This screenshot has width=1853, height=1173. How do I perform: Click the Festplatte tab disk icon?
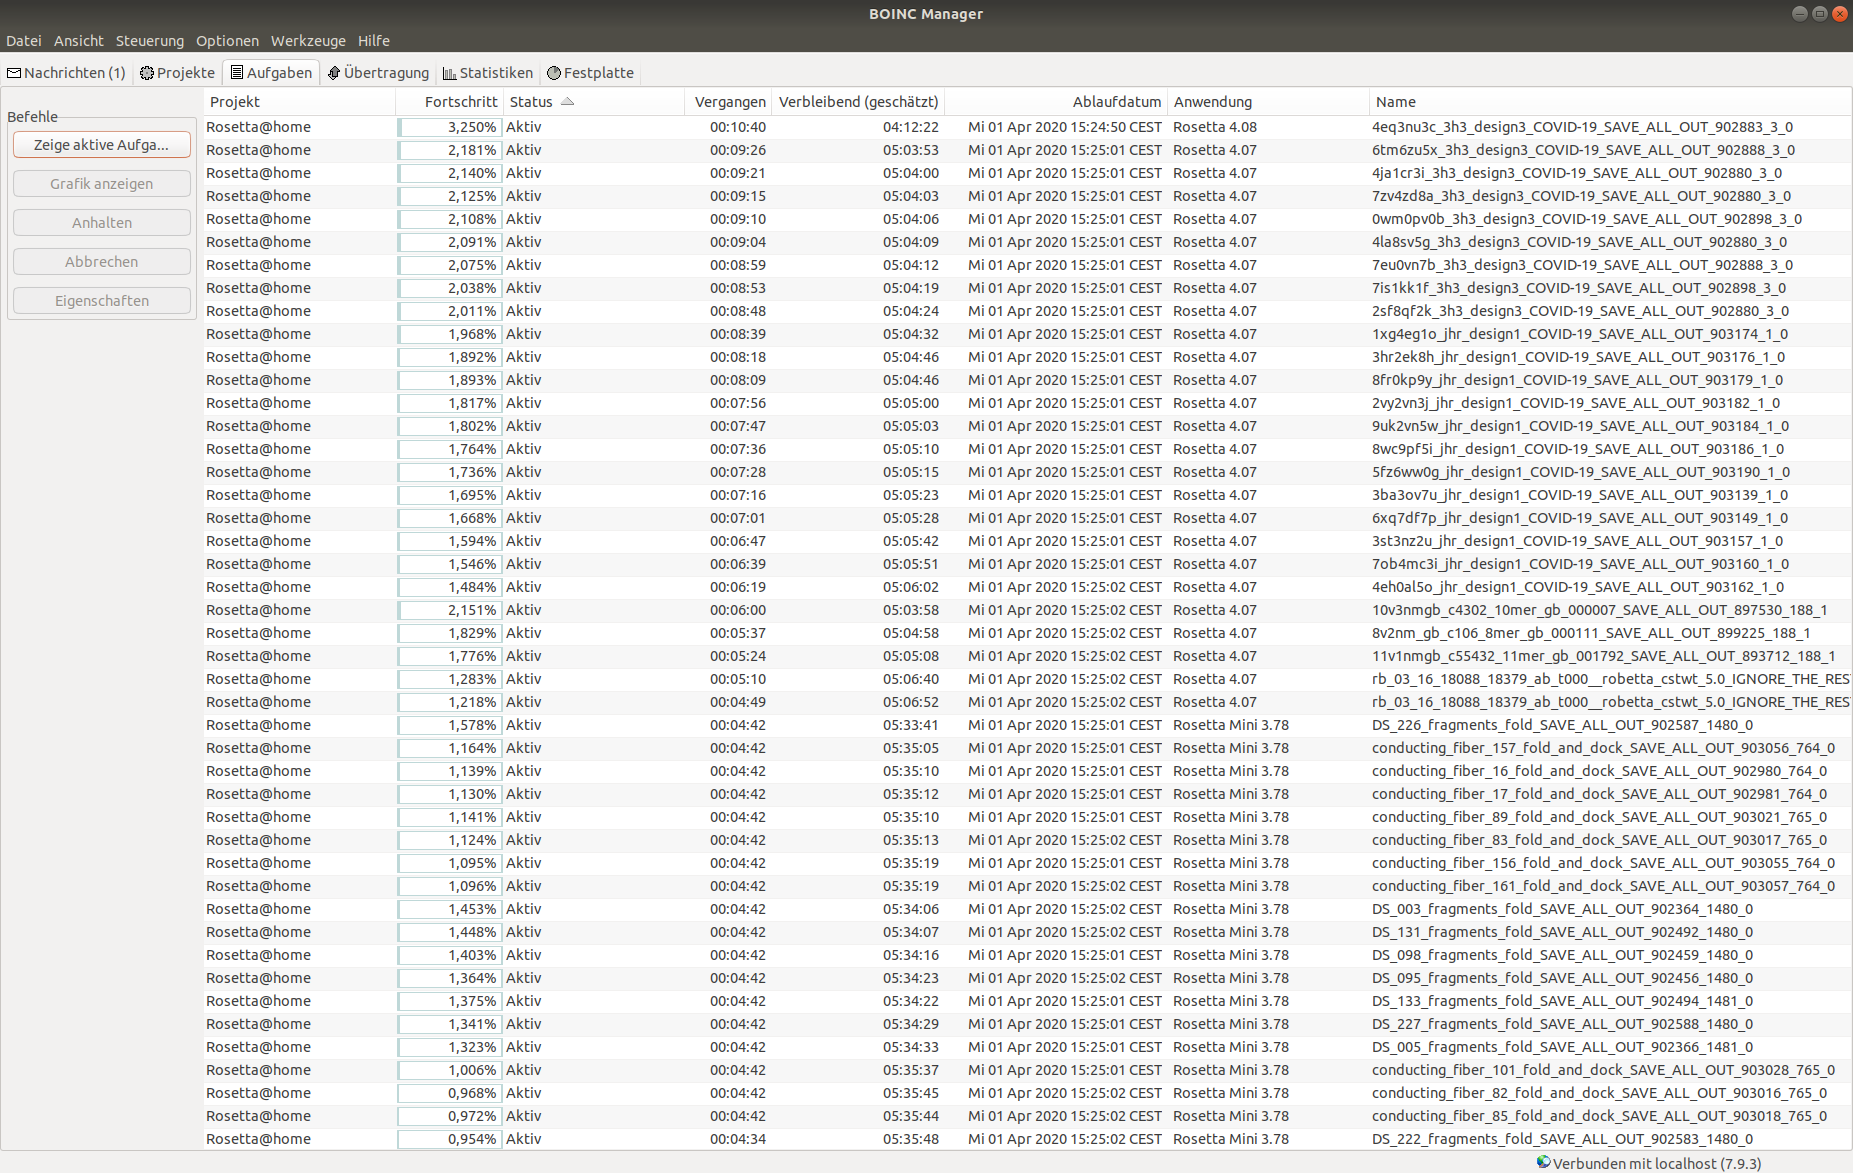(554, 73)
